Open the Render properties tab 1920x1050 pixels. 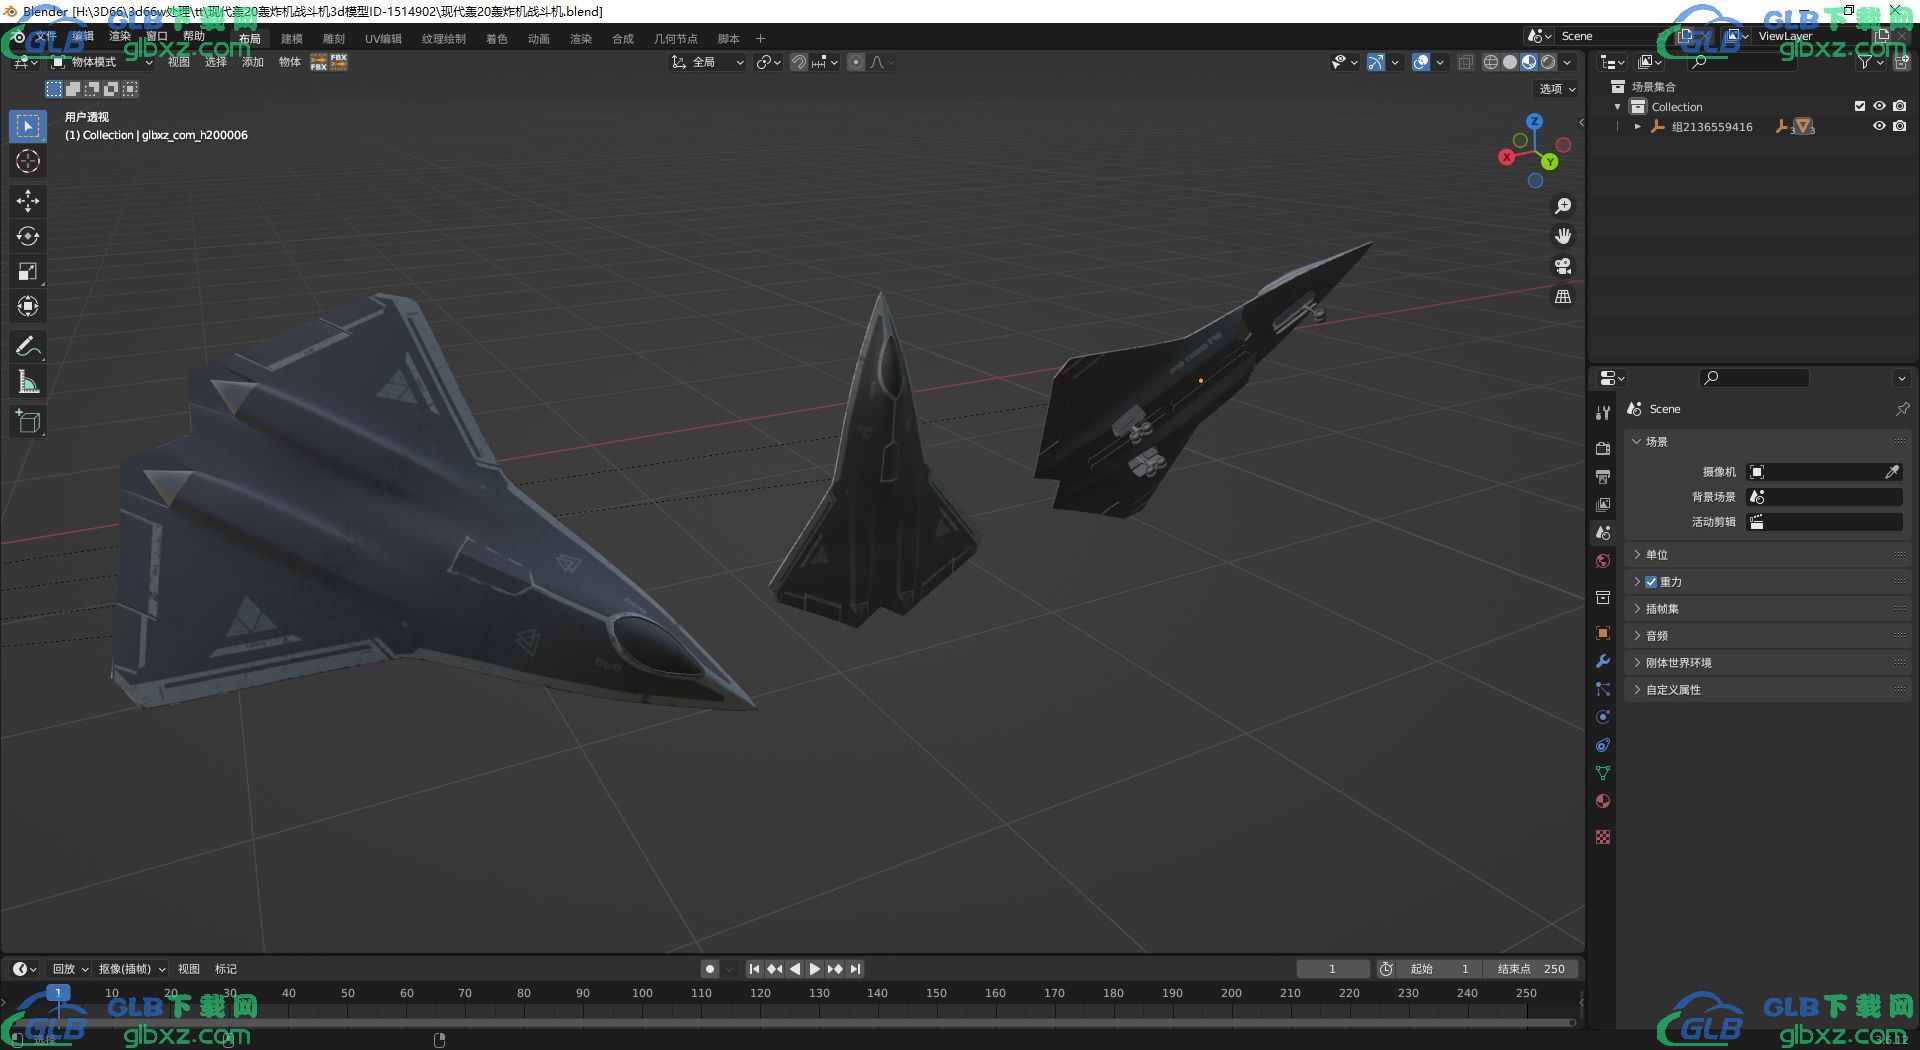[1603, 449]
